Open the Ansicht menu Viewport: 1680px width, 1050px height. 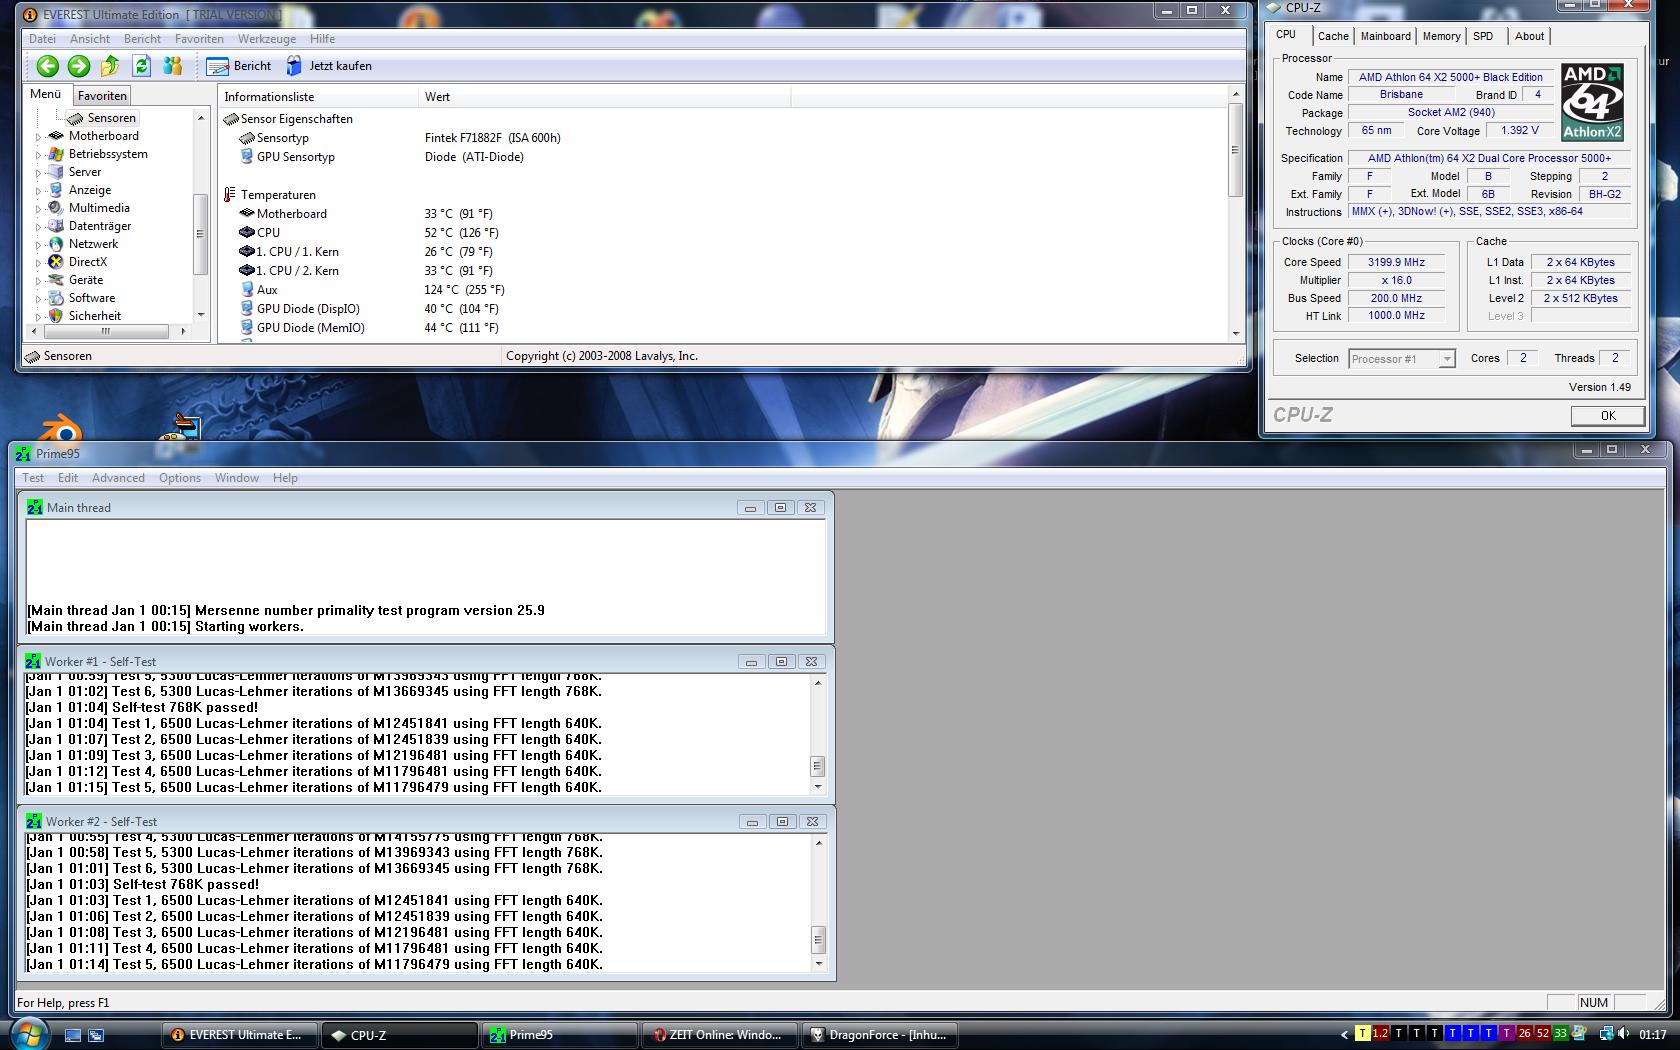(90, 39)
